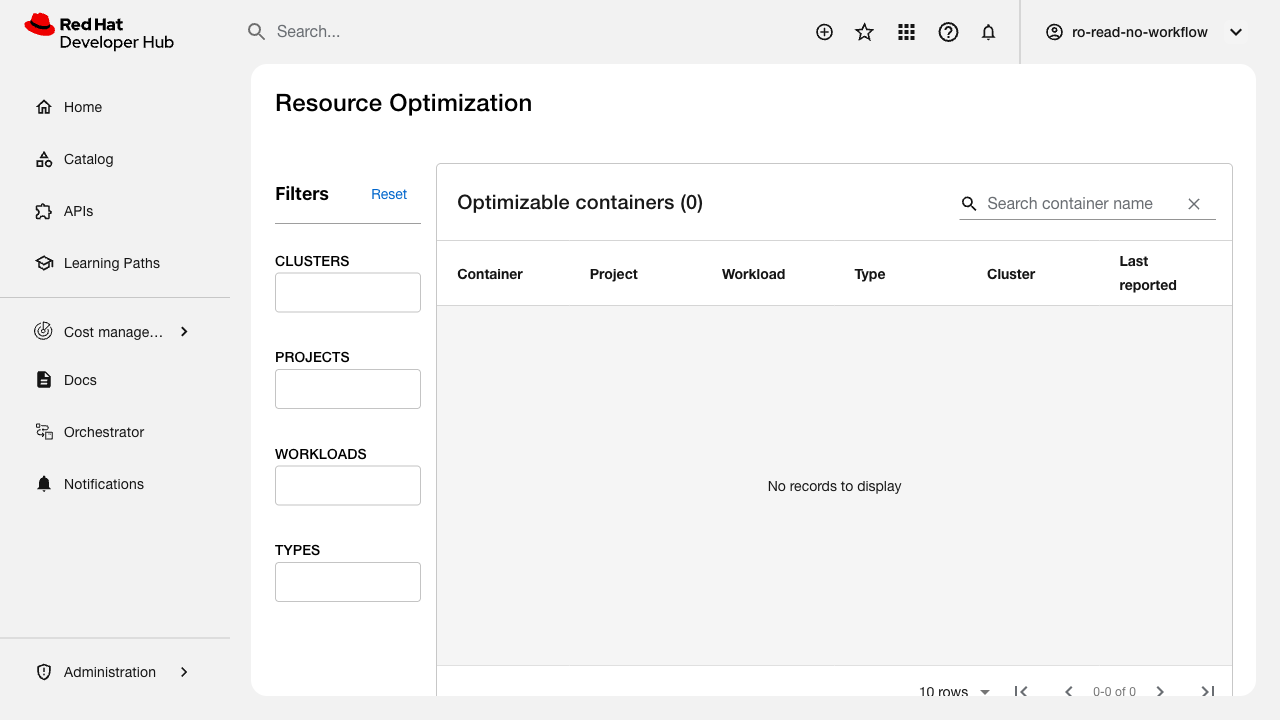Clear the container name search field
Screen dimensions: 1280x720
point(1193,204)
